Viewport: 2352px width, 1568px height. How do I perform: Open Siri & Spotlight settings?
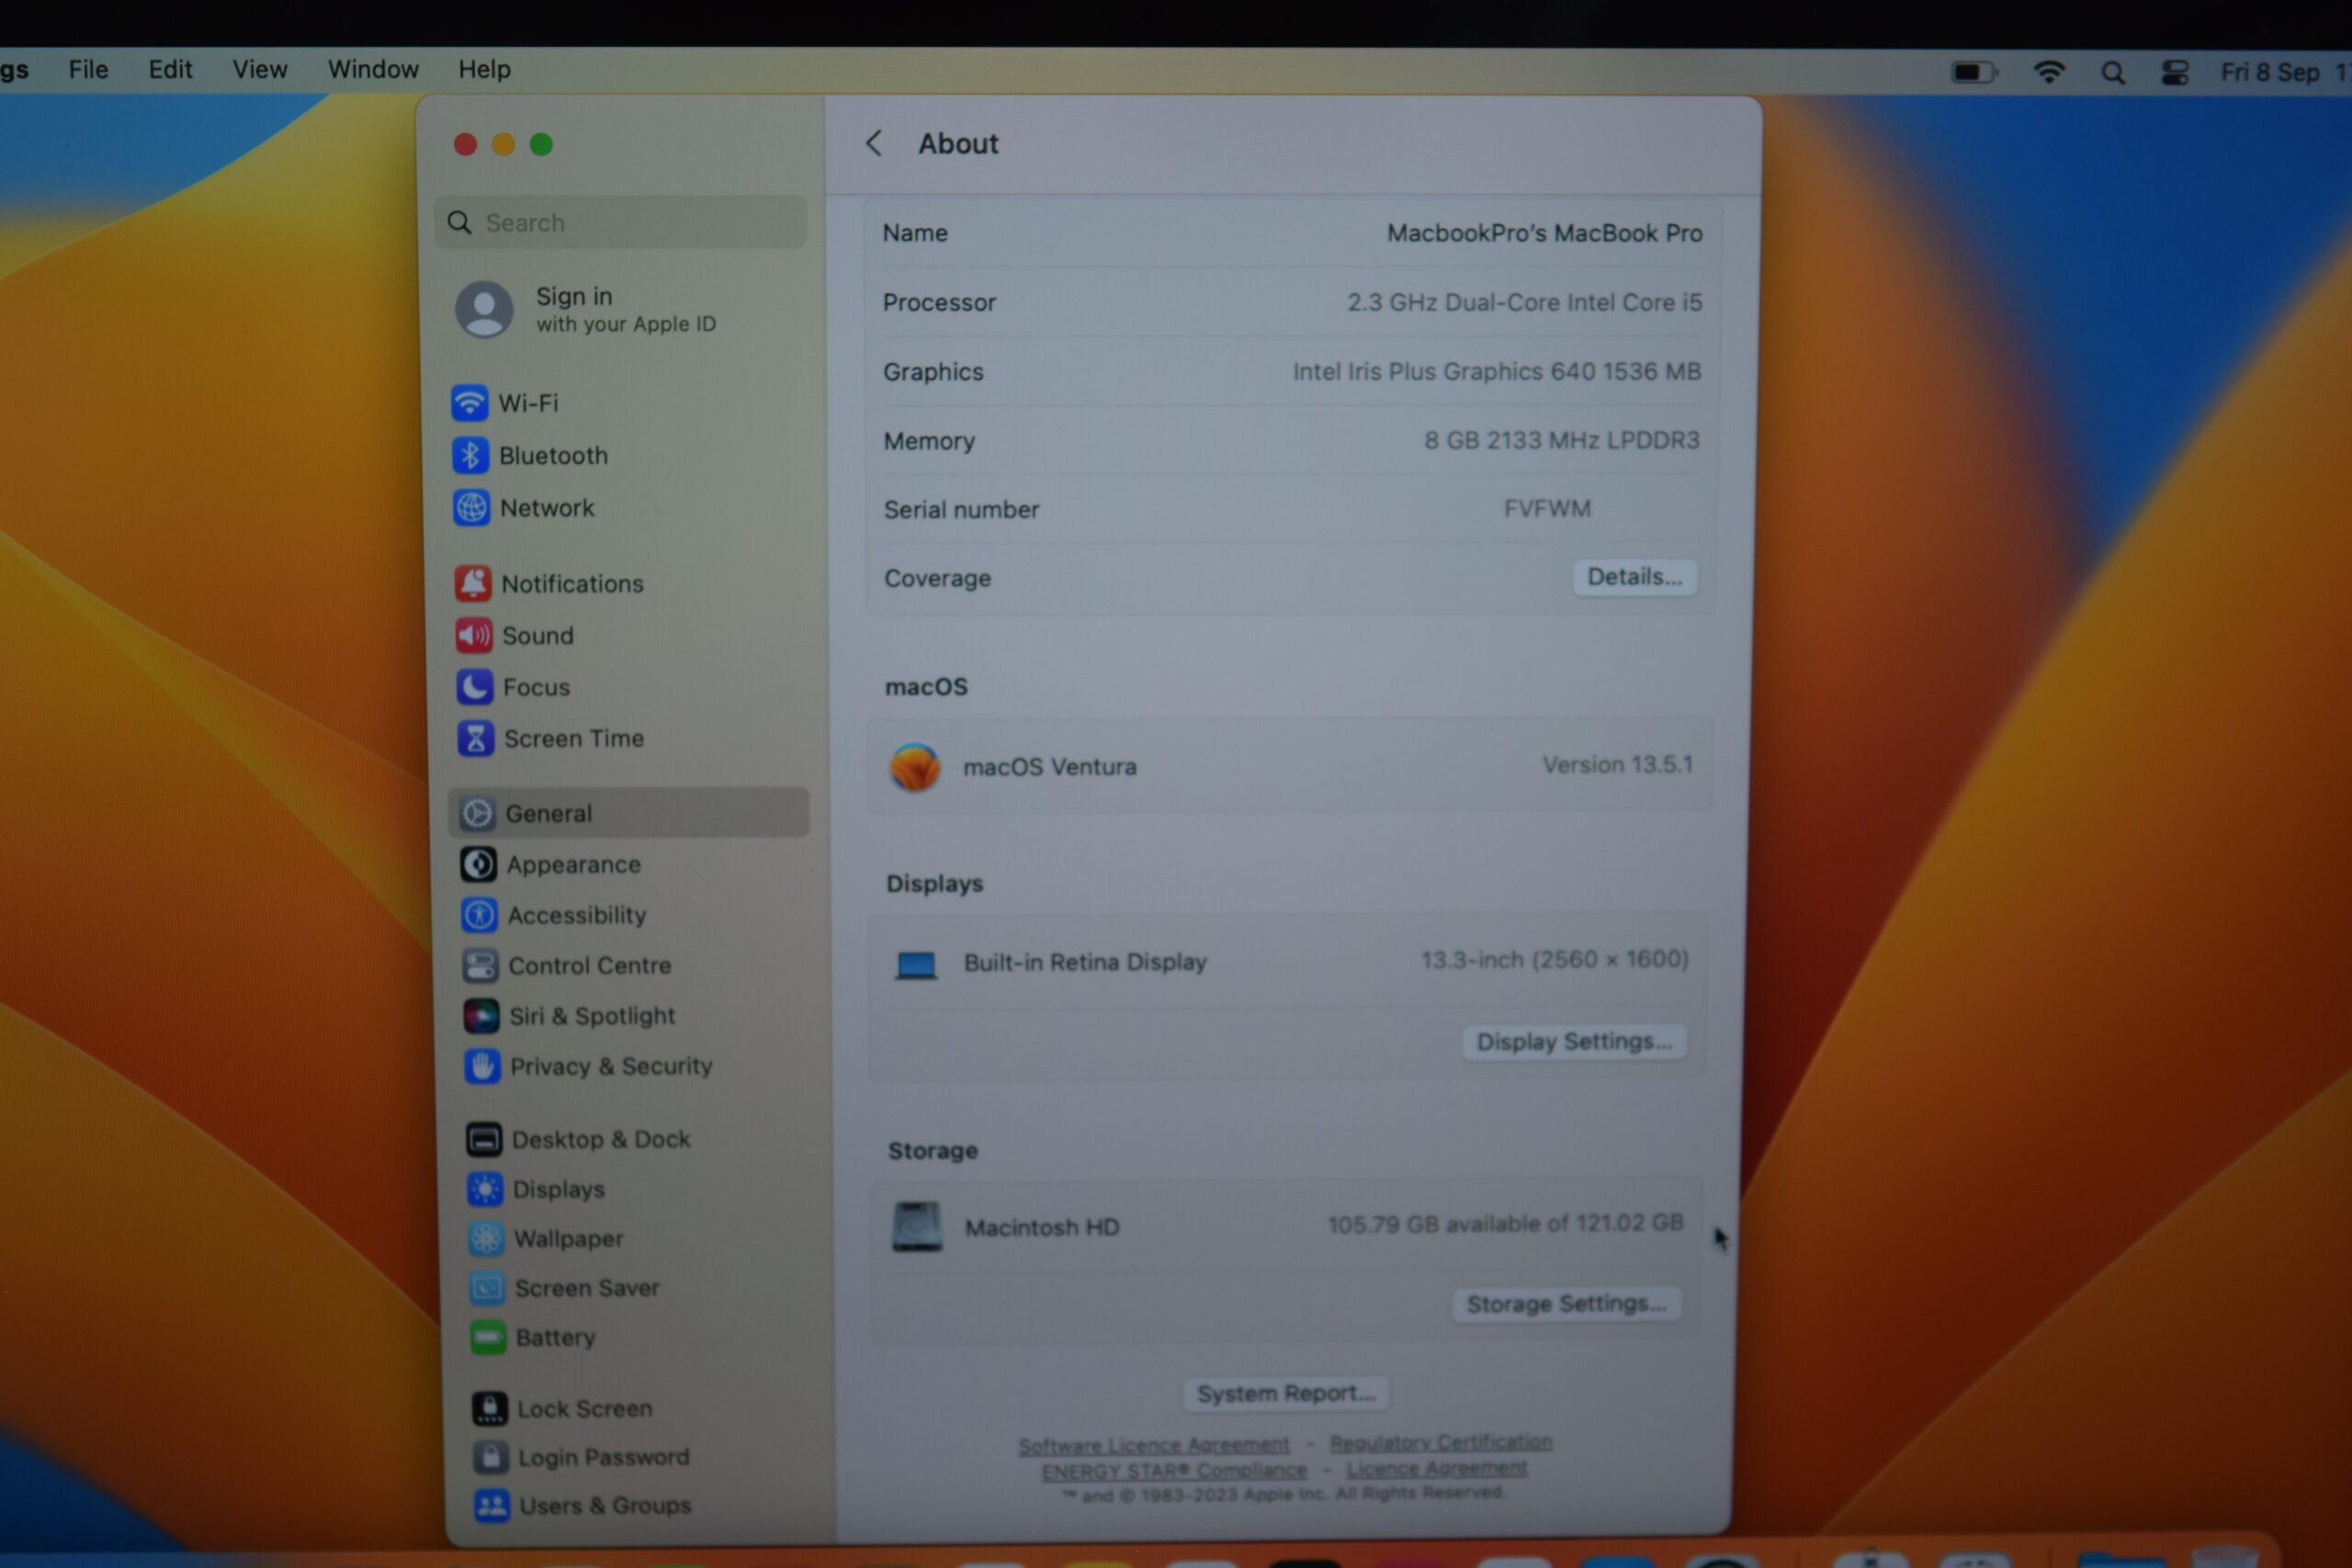pyautogui.click(x=591, y=1016)
